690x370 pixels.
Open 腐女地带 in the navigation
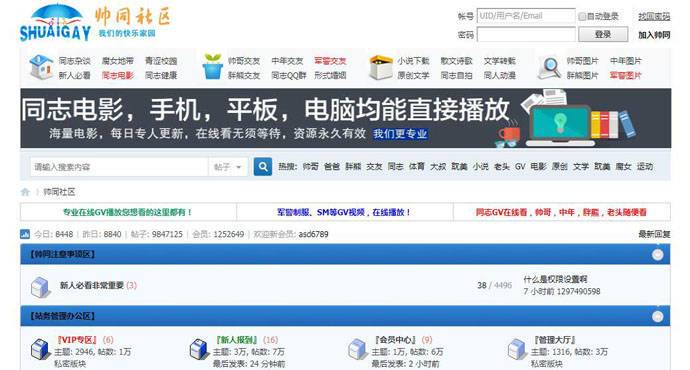[x=117, y=61]
